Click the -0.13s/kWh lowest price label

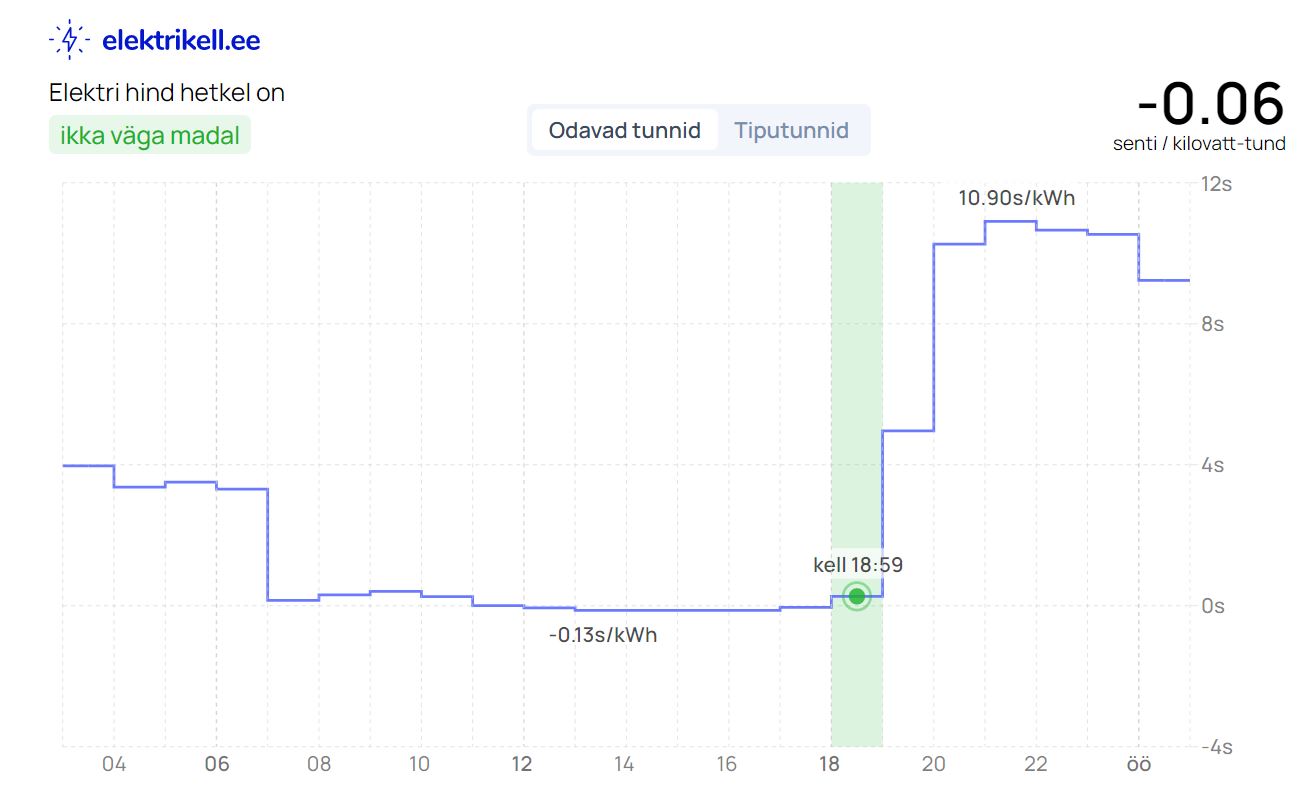click(603, 635)
